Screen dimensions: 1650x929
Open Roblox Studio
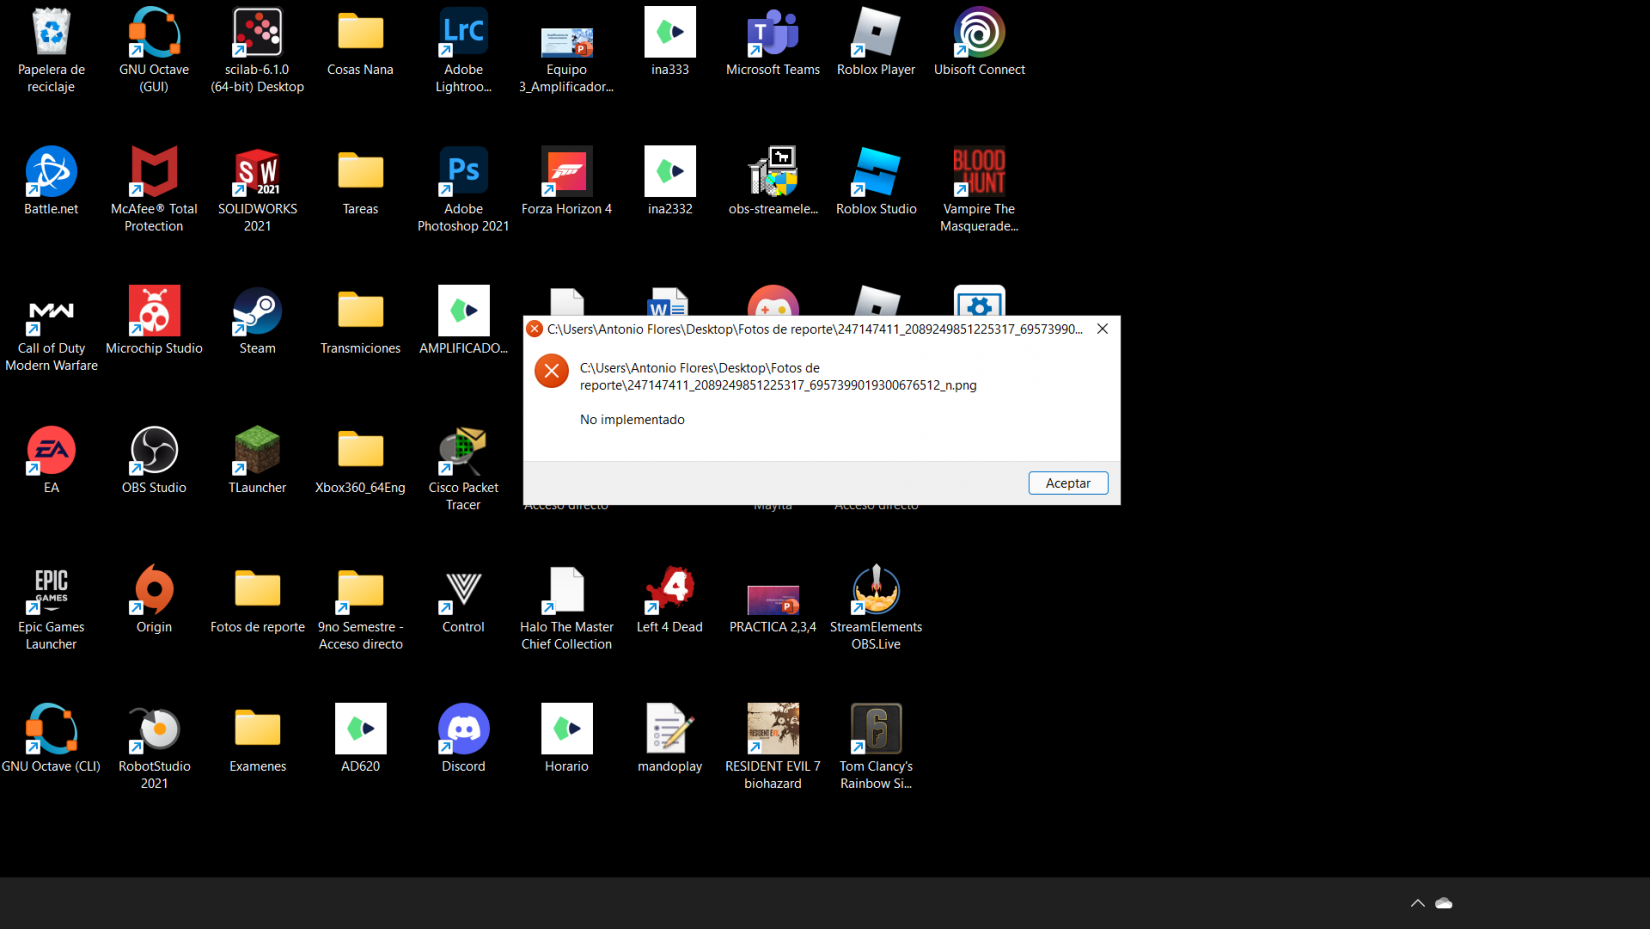(x=876, y=181)
